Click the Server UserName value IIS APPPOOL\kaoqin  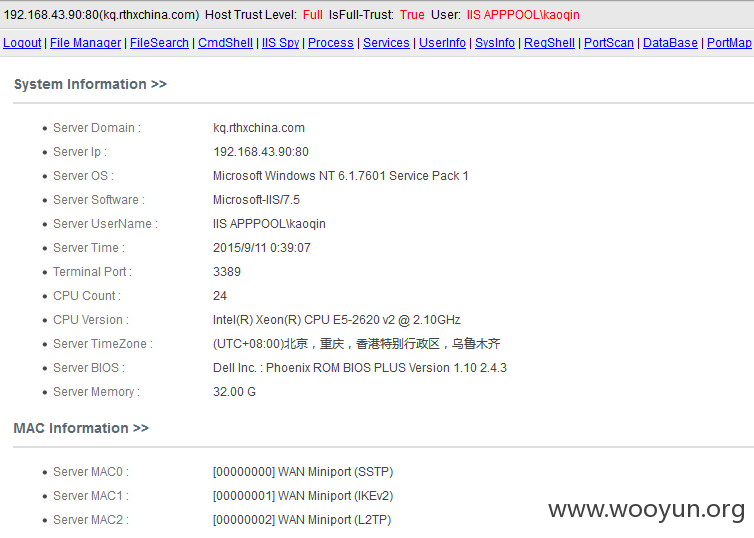[269, 224]
